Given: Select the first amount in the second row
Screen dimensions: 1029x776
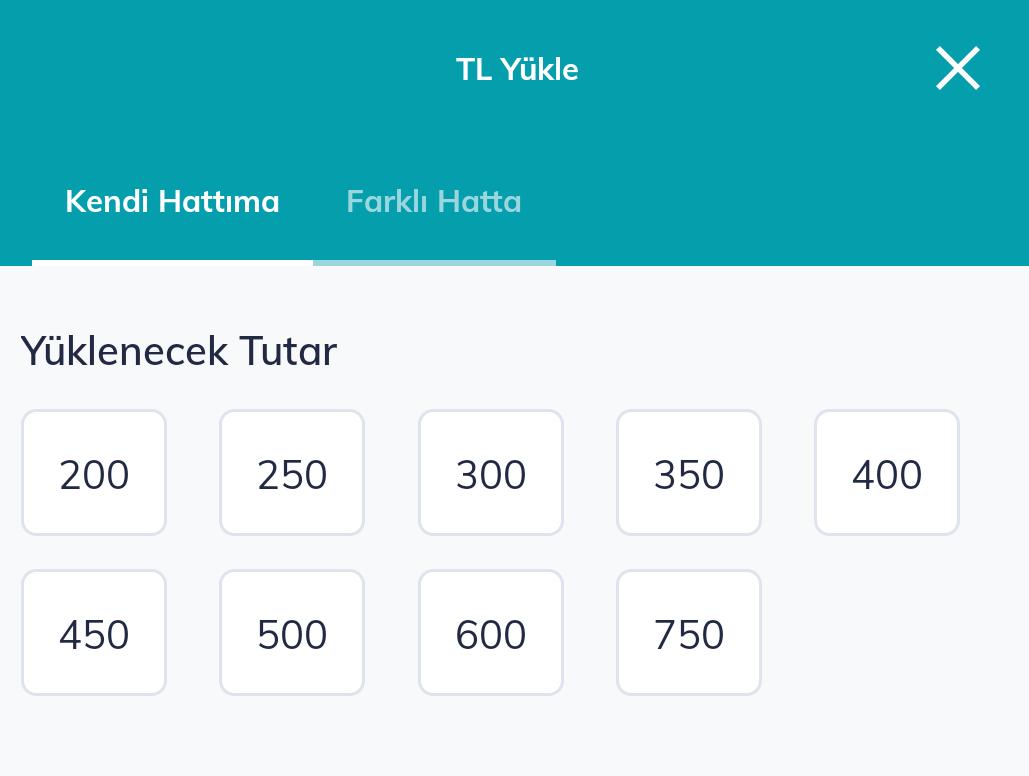Looking at the screenshot, I should click(x=94, y=632).
